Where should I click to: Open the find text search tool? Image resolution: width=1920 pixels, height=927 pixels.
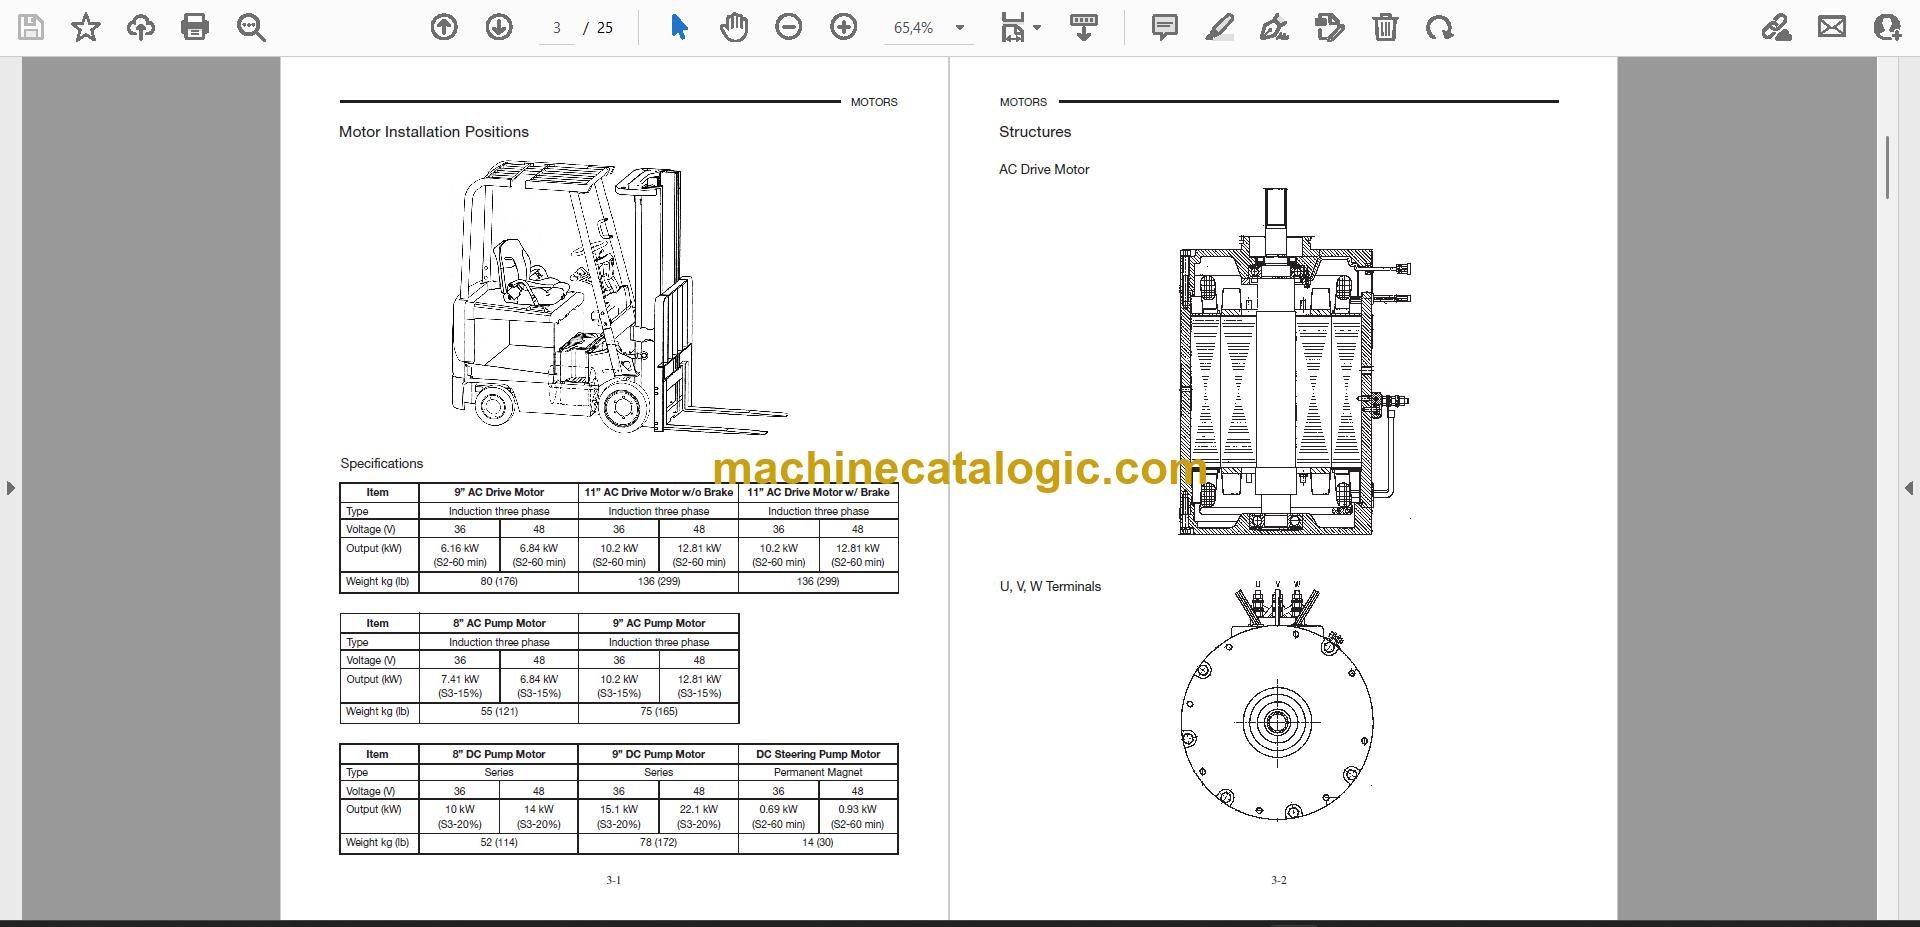[x=251, y=27]
